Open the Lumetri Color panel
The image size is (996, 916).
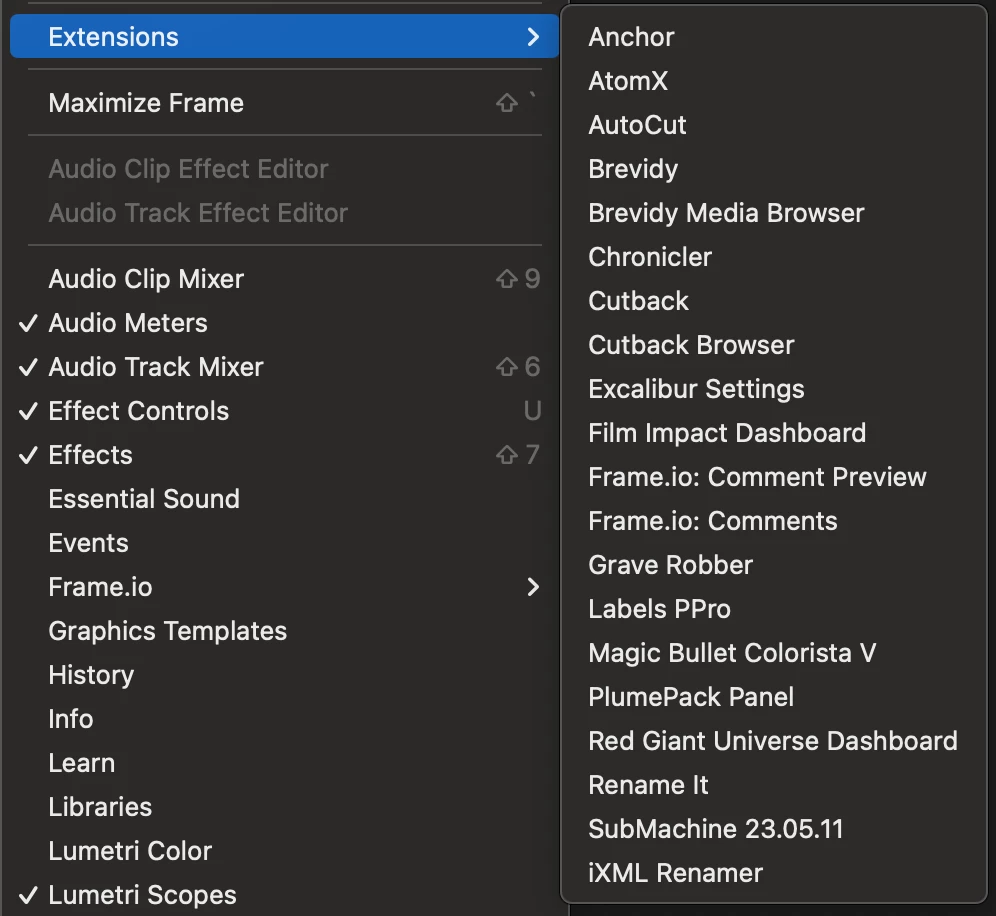(285, 851)
